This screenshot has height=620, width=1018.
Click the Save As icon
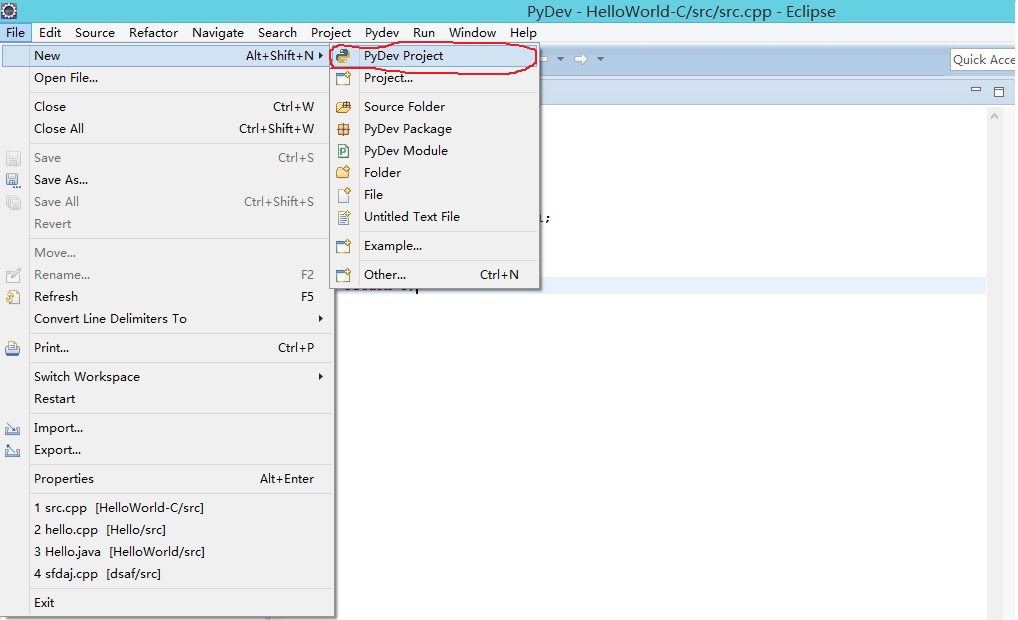[13, 180]
